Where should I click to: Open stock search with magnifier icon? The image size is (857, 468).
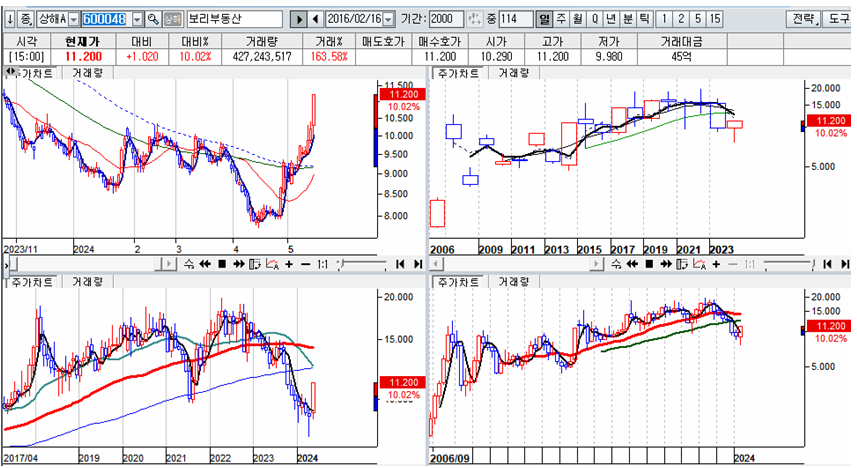coord(153,19)
